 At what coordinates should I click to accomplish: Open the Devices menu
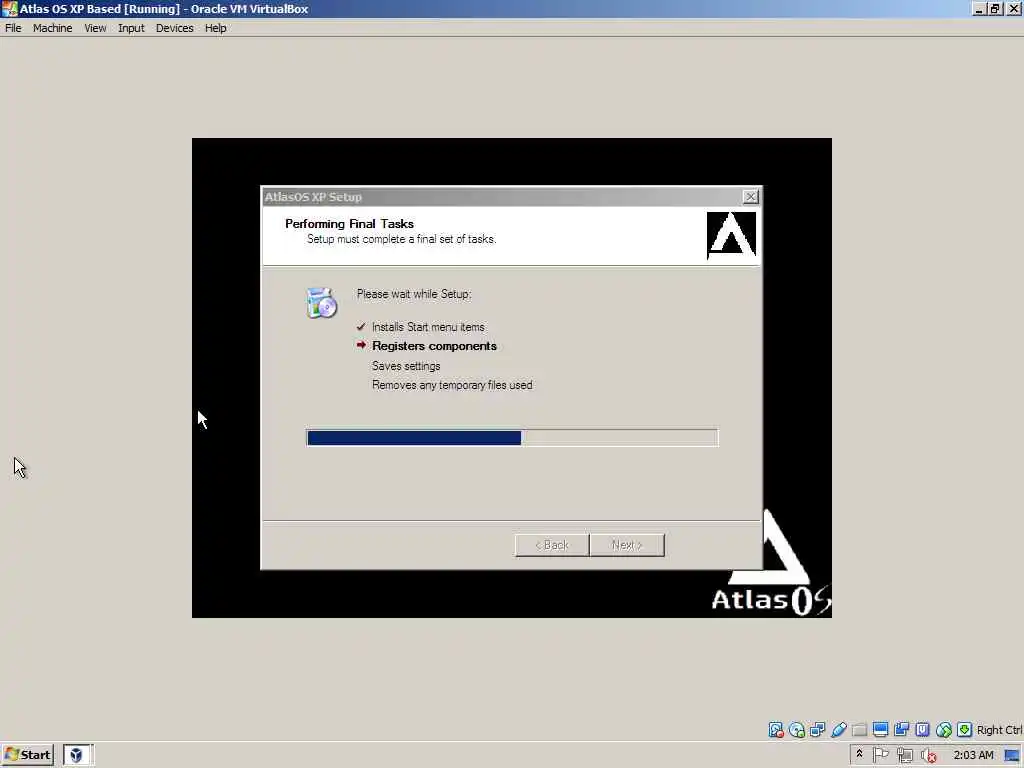(174, 28)
